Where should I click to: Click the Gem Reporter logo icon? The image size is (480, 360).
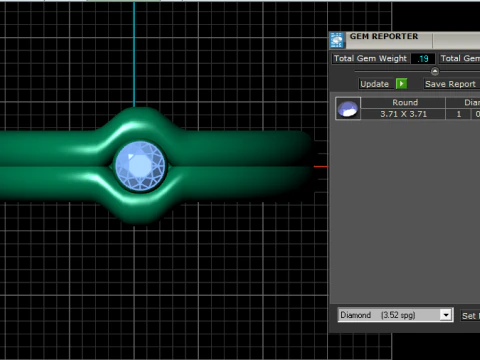(x=337, y=40)
